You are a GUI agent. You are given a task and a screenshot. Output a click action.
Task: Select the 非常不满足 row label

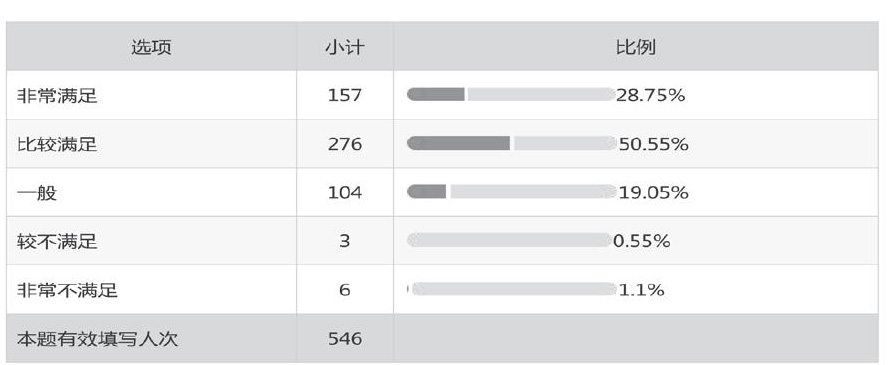click(67, 290)
